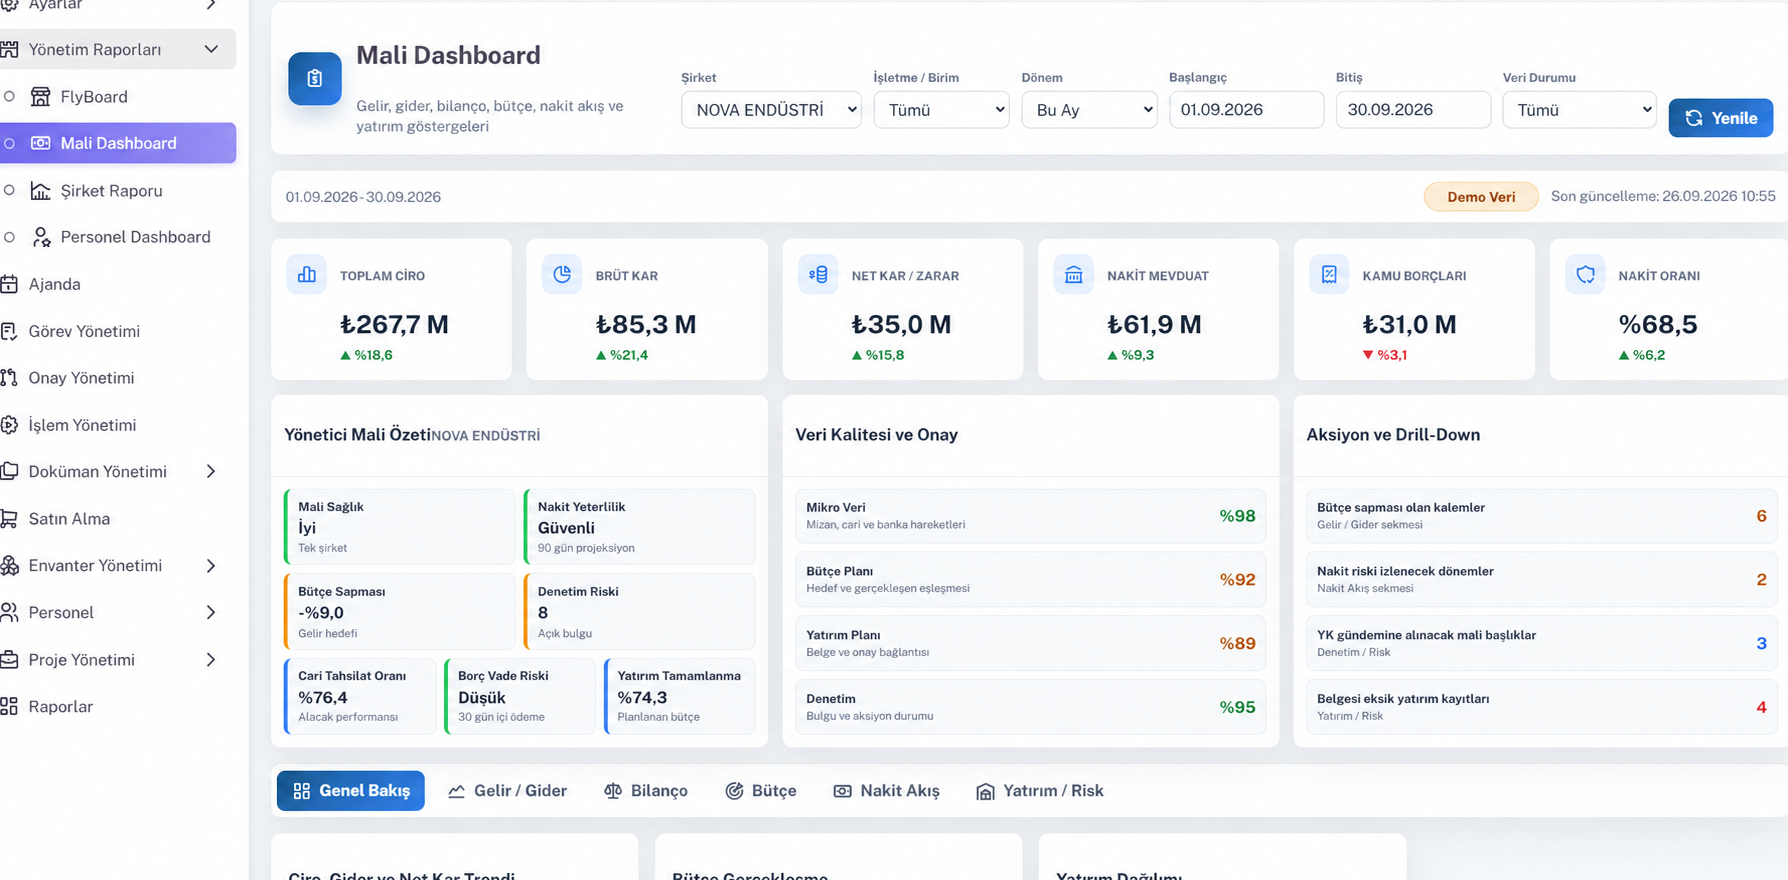Open Bütçe sapması olan kalemler row
The image size is (1788, 880).
coord(1541,516)
